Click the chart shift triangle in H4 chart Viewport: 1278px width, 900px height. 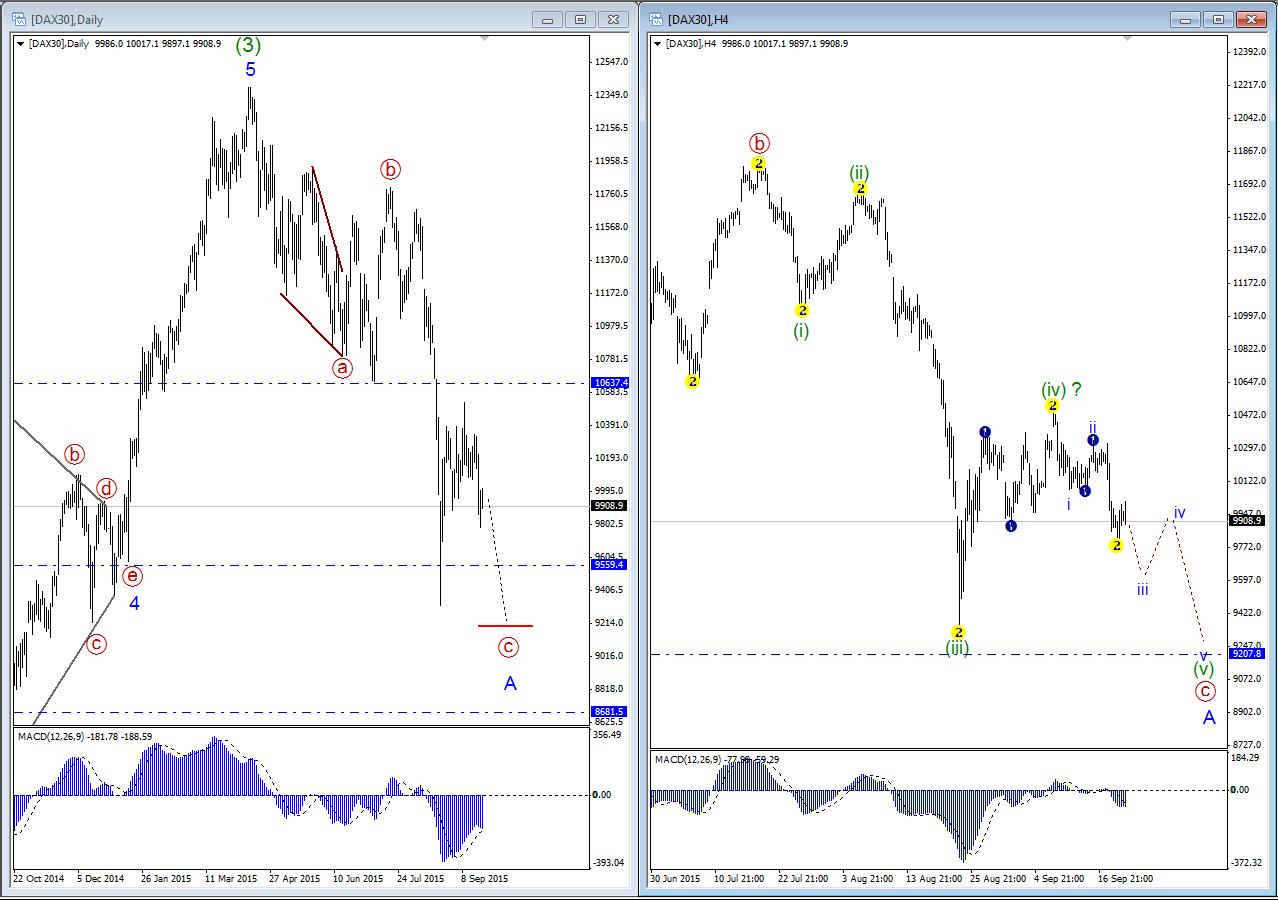click(1127, 38)
